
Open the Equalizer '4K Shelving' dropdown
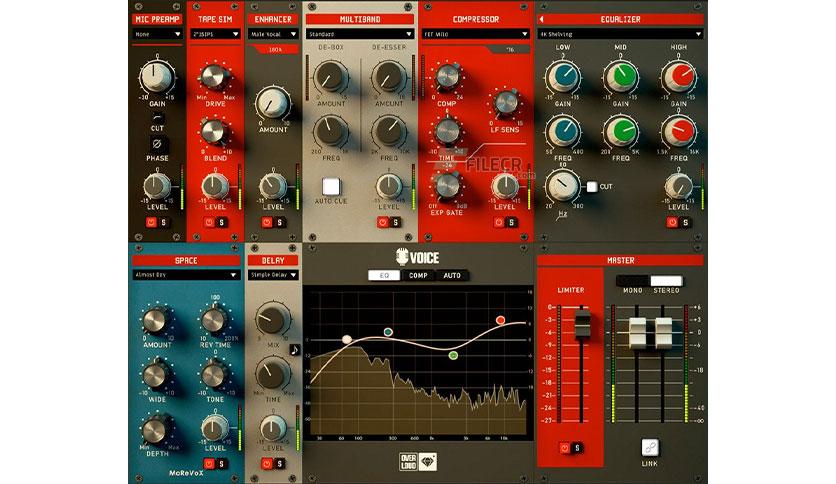(x=620, y=34)
